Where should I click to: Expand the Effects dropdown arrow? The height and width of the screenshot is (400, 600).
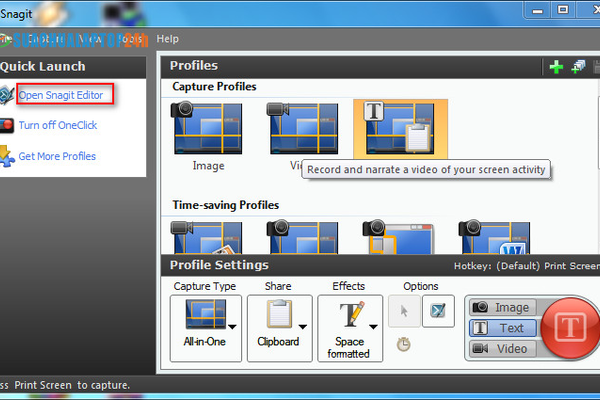coord(373,327)
